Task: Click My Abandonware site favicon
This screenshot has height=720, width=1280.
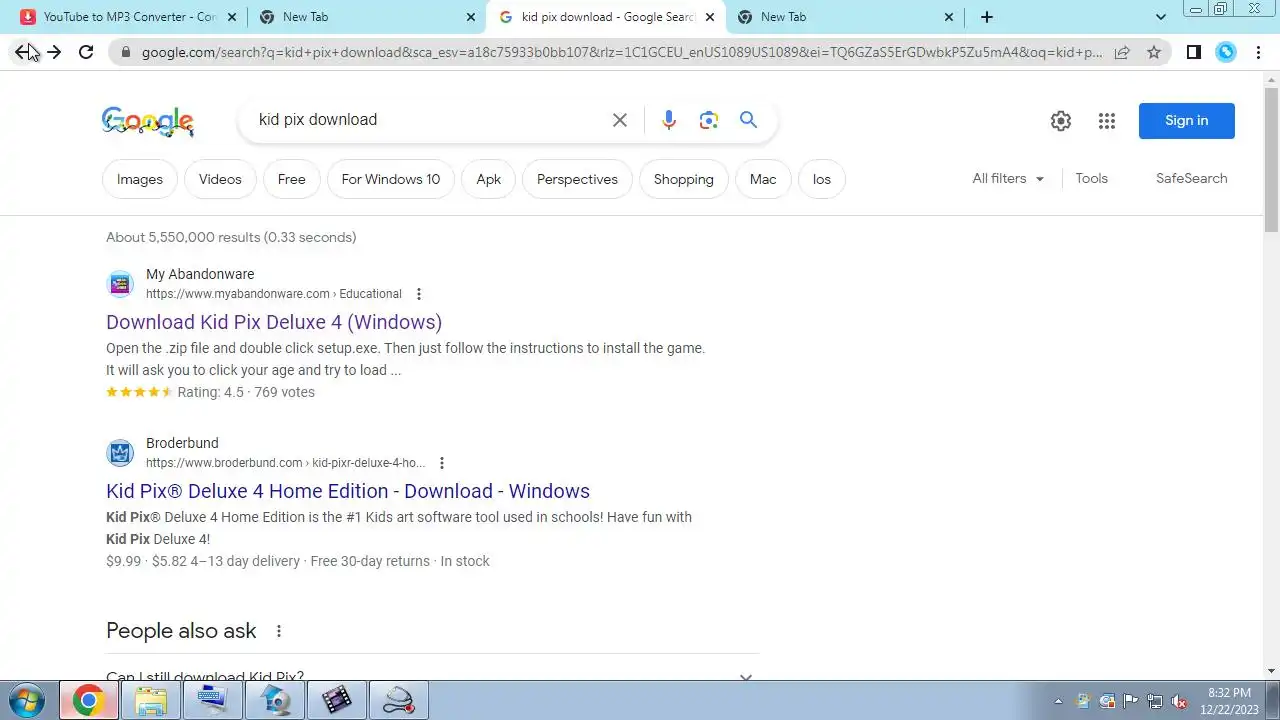Action: [120, 284]
